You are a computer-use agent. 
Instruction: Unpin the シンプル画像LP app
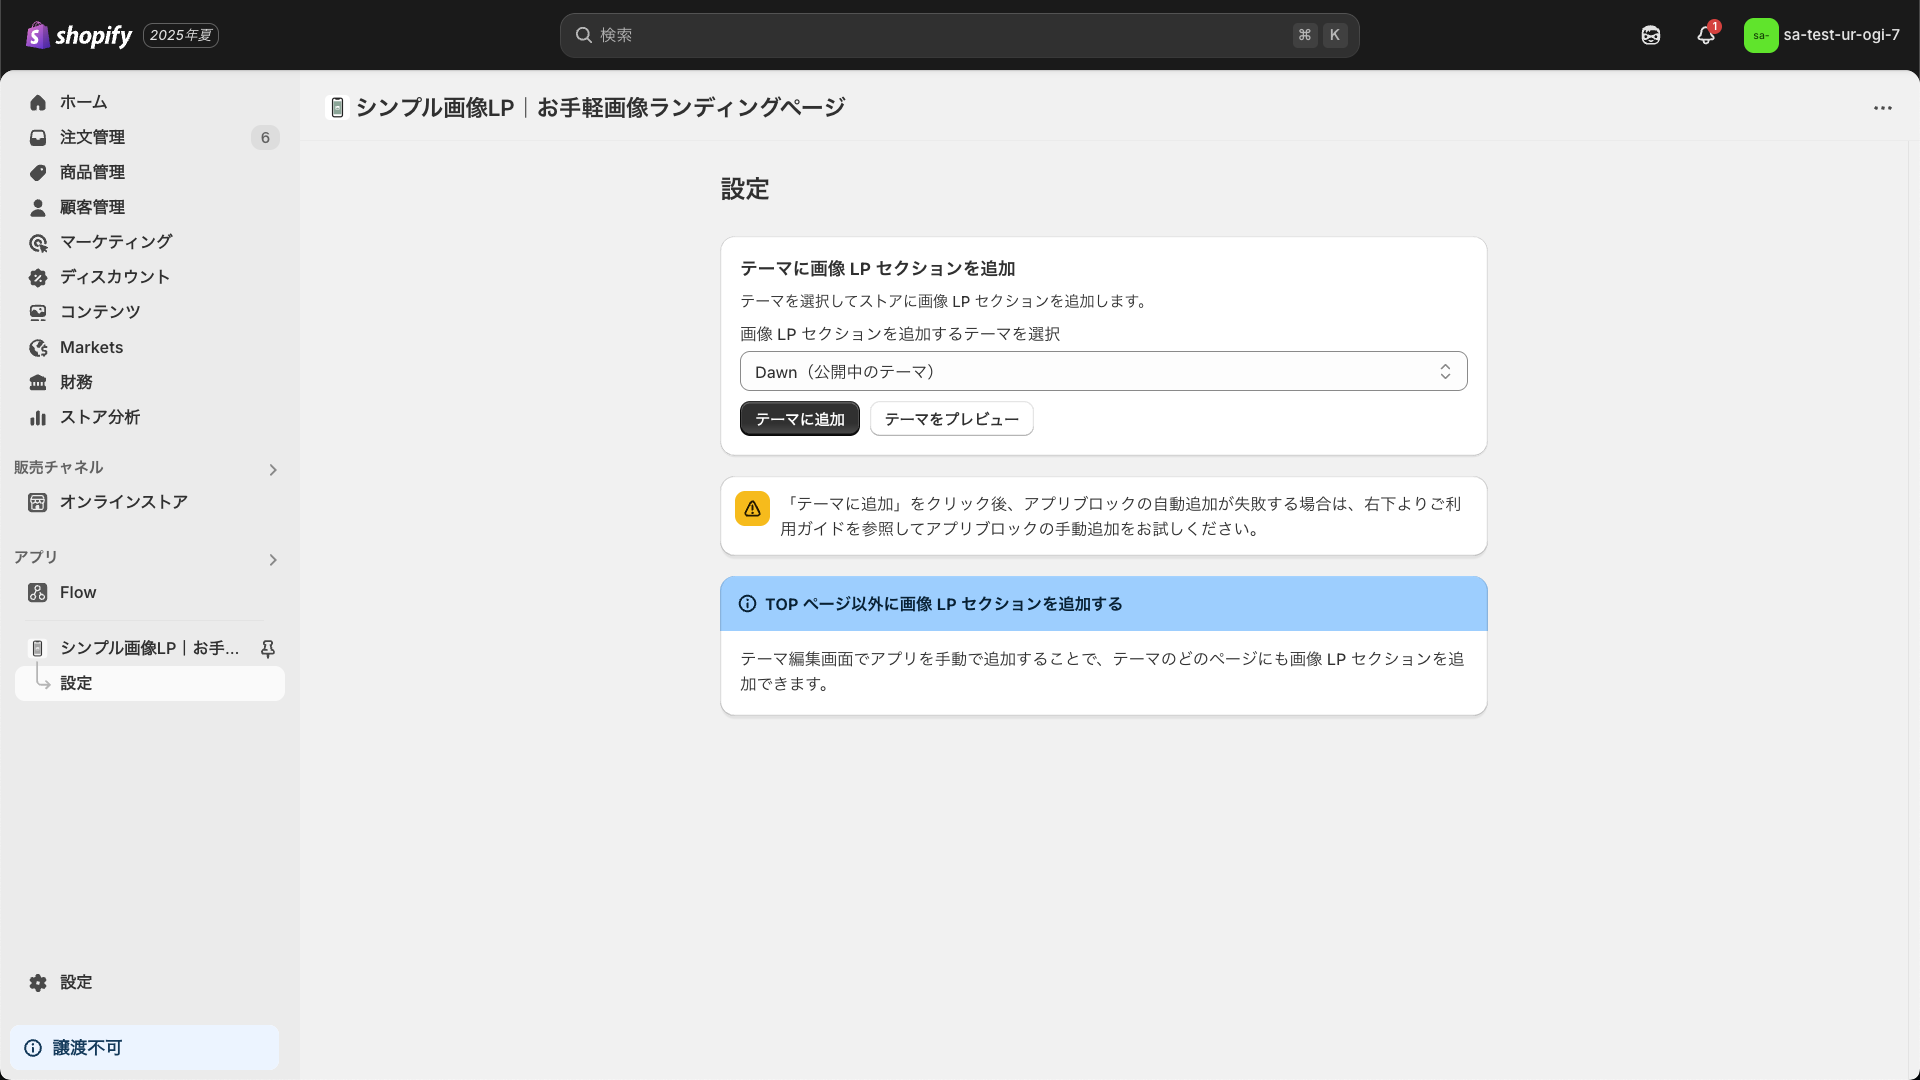pyautogui.click(x=268, y=648)
